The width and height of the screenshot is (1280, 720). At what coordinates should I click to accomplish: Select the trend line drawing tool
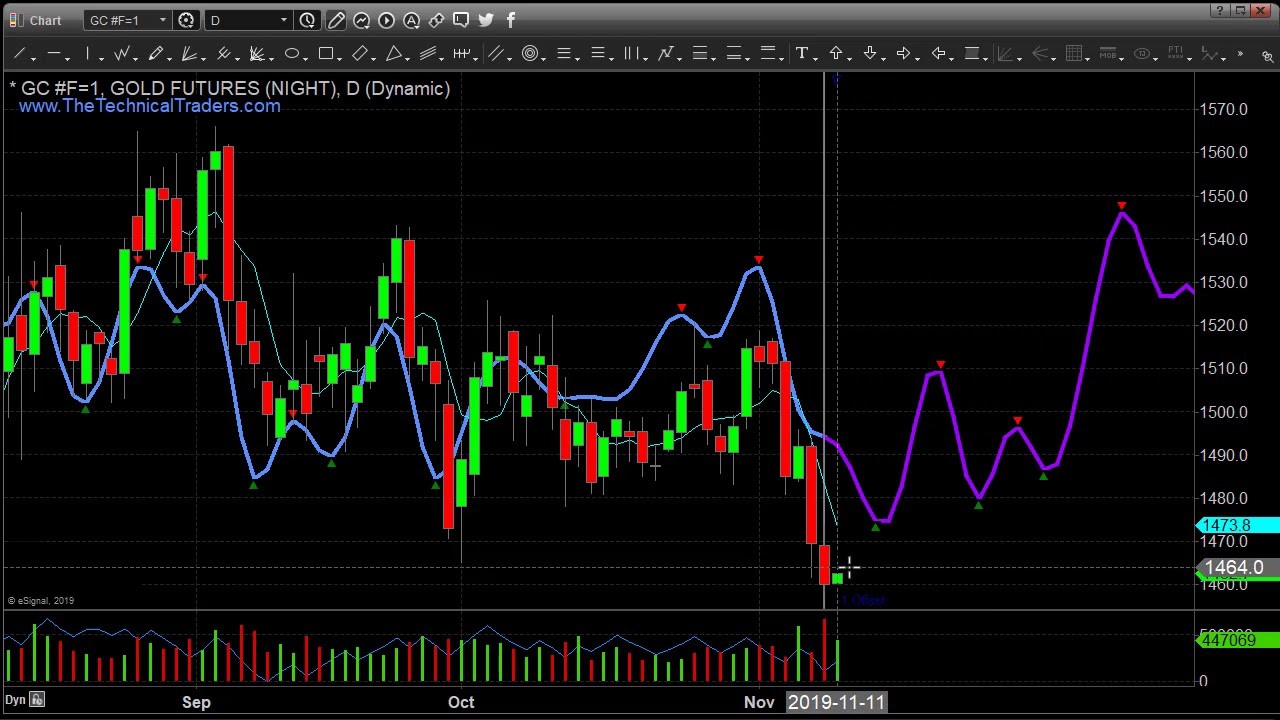(x=19, y=54)
